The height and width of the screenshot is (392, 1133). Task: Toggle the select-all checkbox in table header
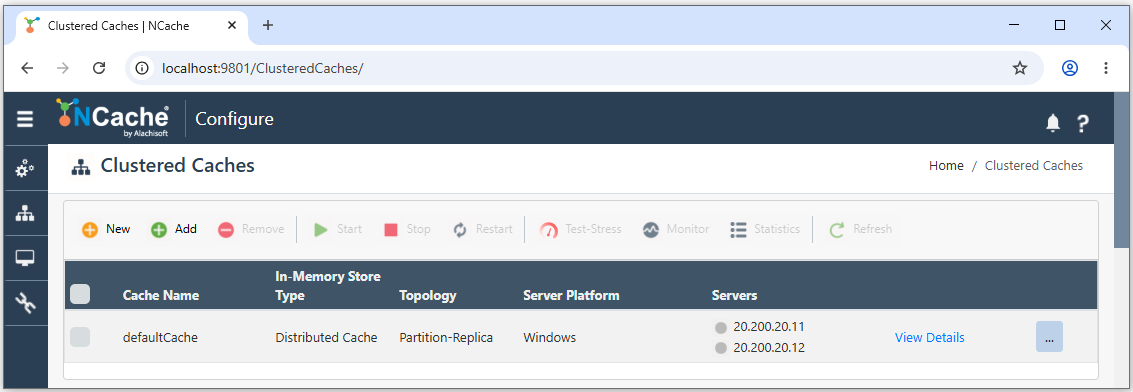point(80,294)
